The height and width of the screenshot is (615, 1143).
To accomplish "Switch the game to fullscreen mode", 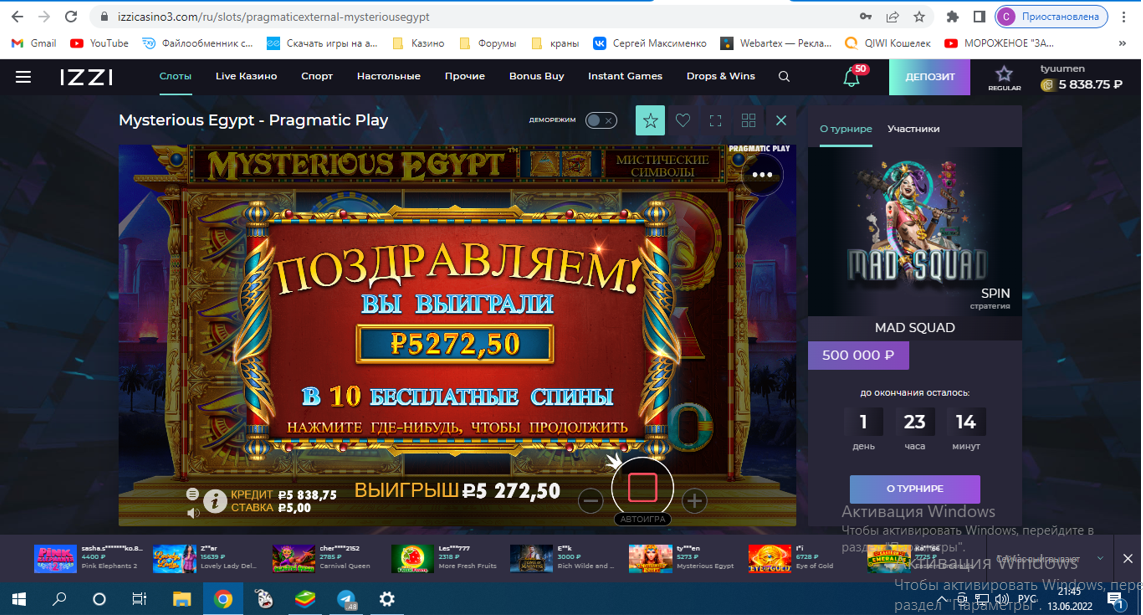I will point(716,121).
